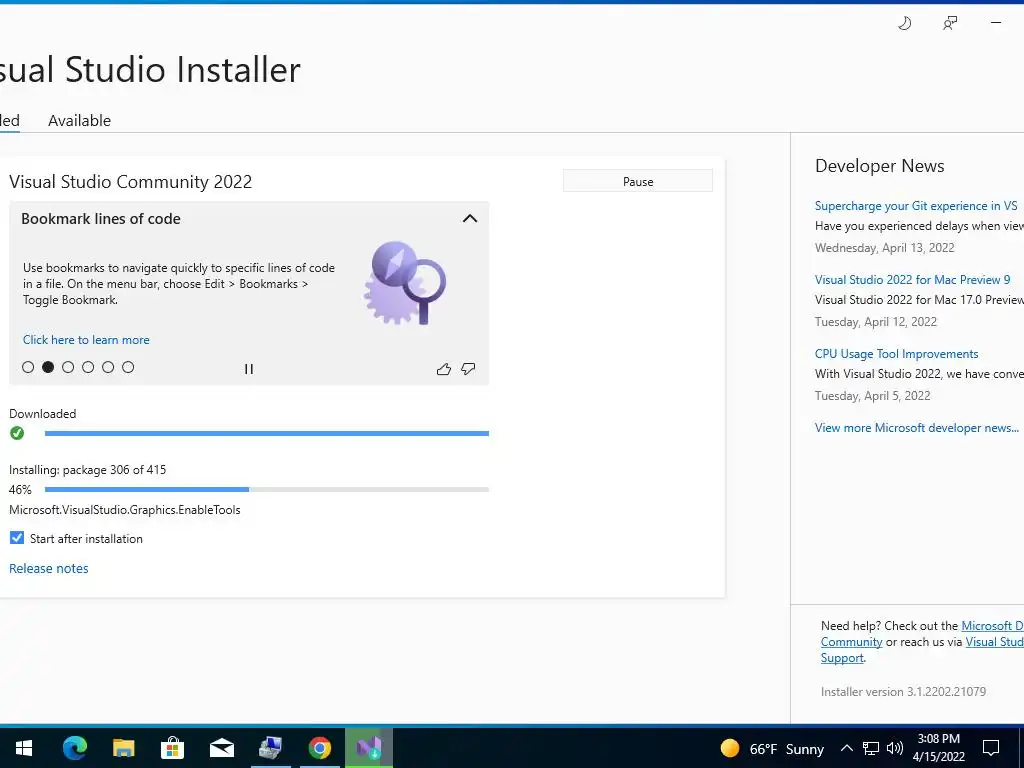Switch to the Installed tab

tap(9, 121)
